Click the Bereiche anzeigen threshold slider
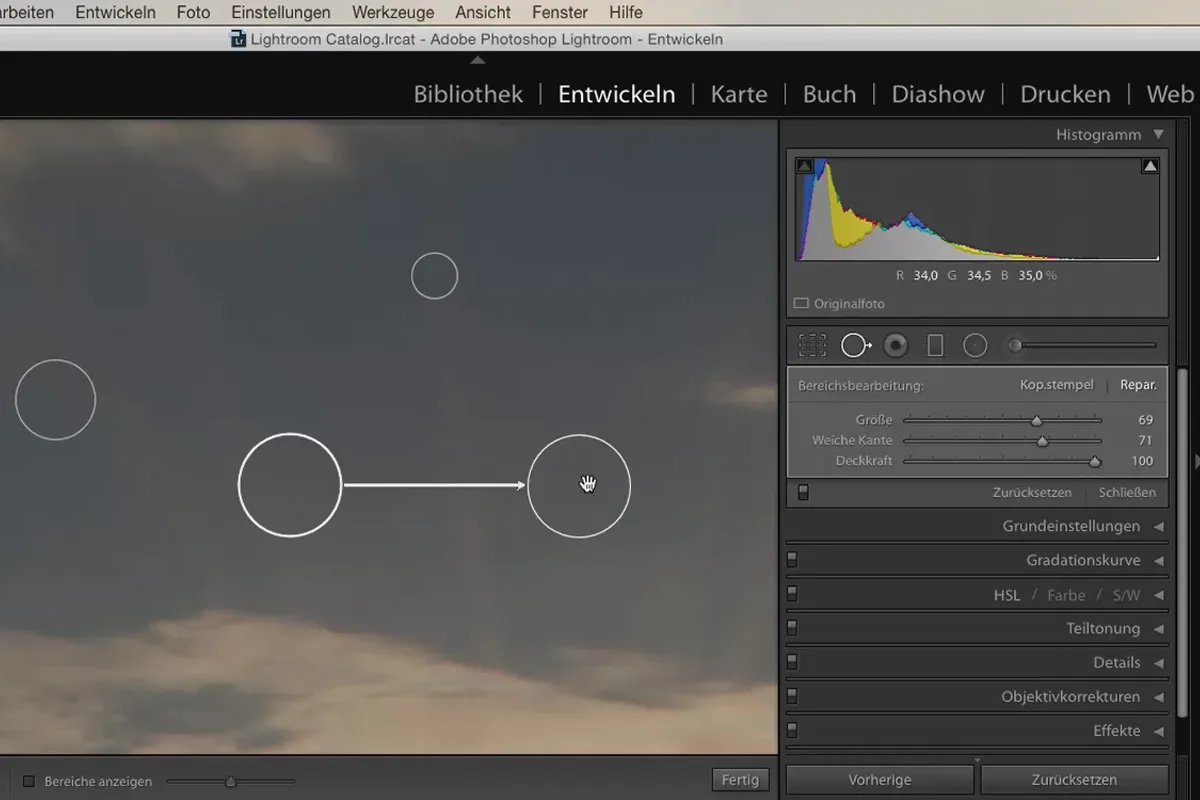 click(231, 781)
